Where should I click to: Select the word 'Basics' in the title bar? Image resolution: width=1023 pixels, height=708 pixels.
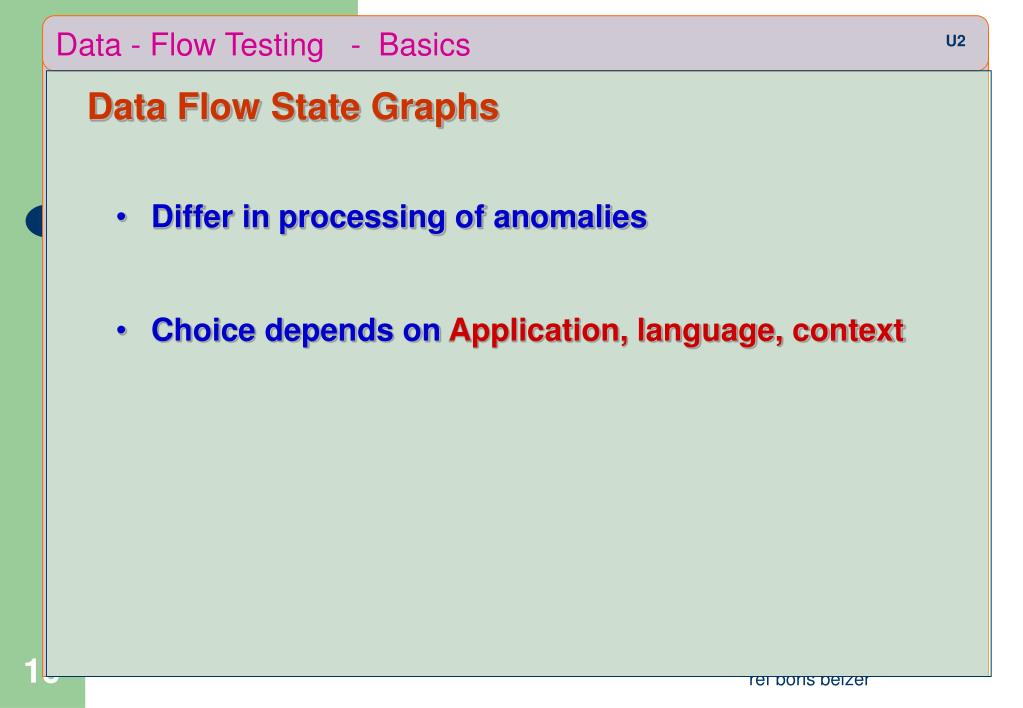(424, 45)
